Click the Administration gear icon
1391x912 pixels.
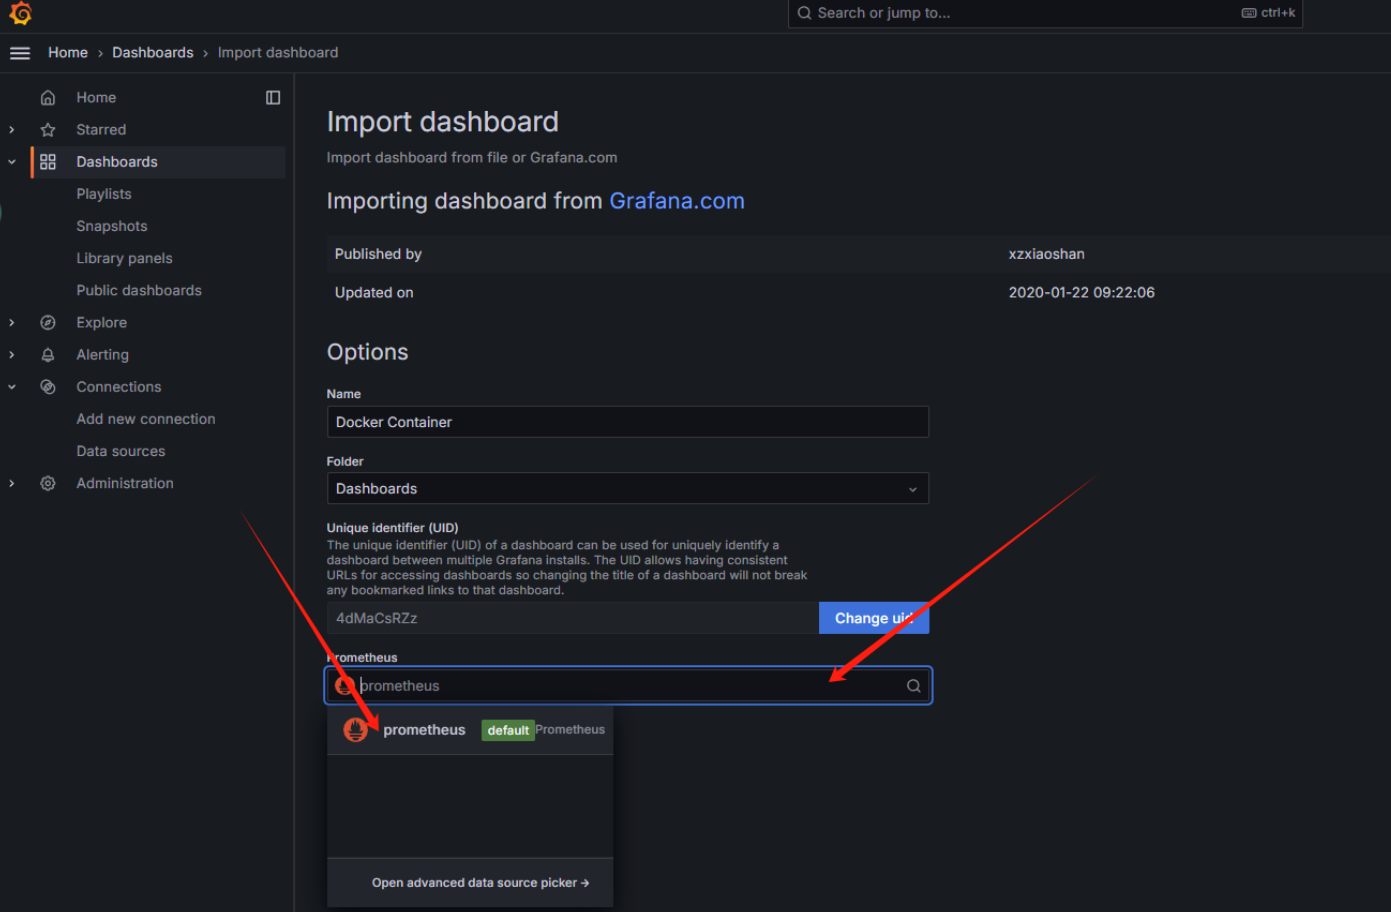(x=48, y=483)
